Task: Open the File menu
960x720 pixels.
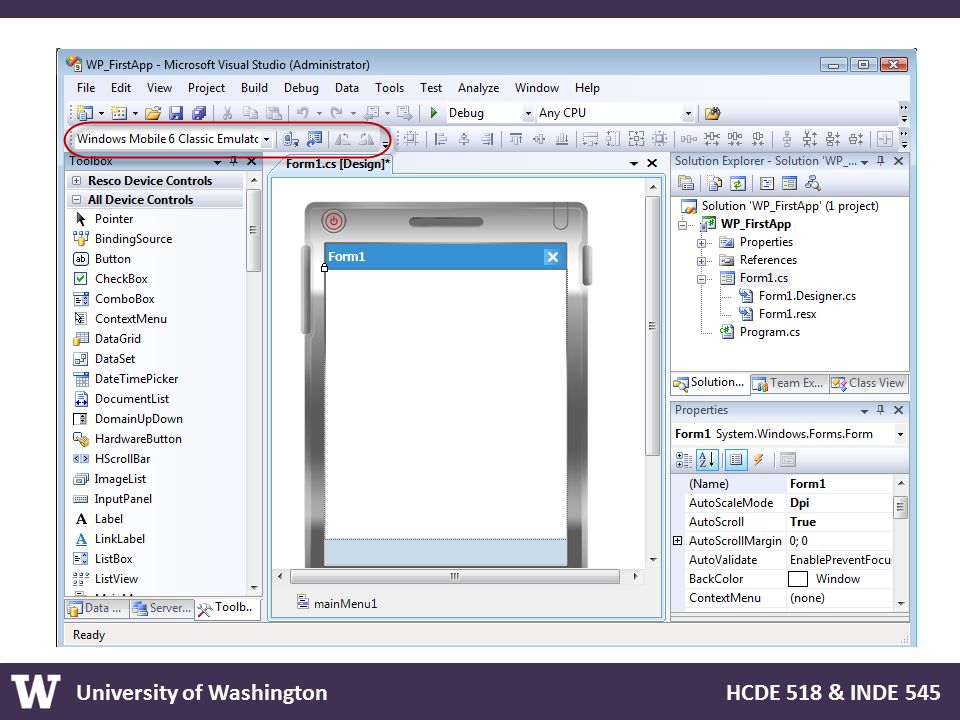Action: coord(86,88)
